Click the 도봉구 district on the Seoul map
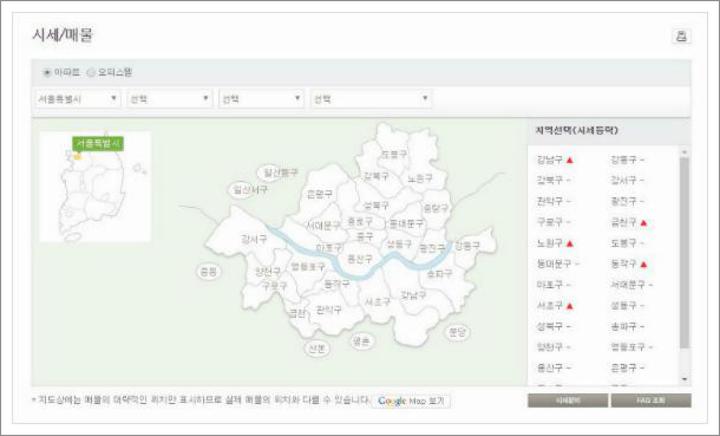The image size is (720, 436). tap(394, 154)
